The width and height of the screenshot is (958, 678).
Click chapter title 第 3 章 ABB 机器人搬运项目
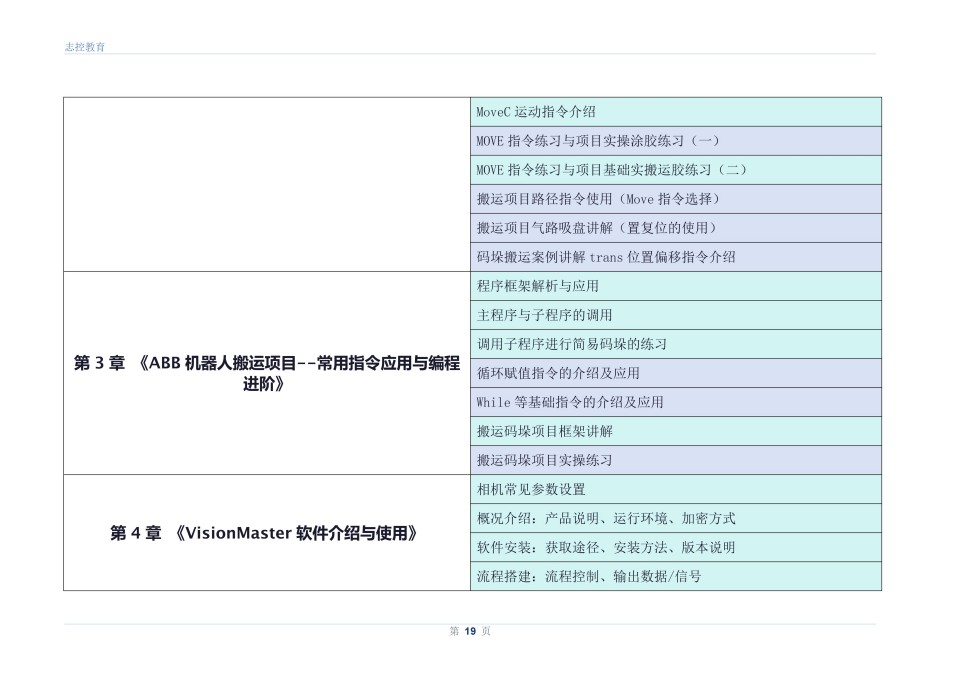pos(266,373)
